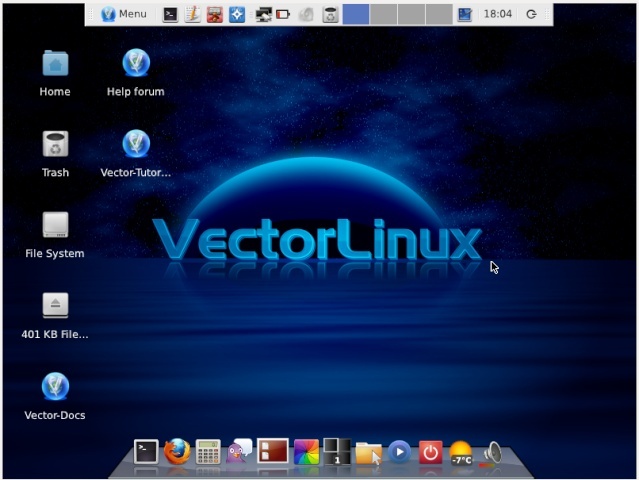Switch to the fourth workspace in pager

tap(439, 14)
